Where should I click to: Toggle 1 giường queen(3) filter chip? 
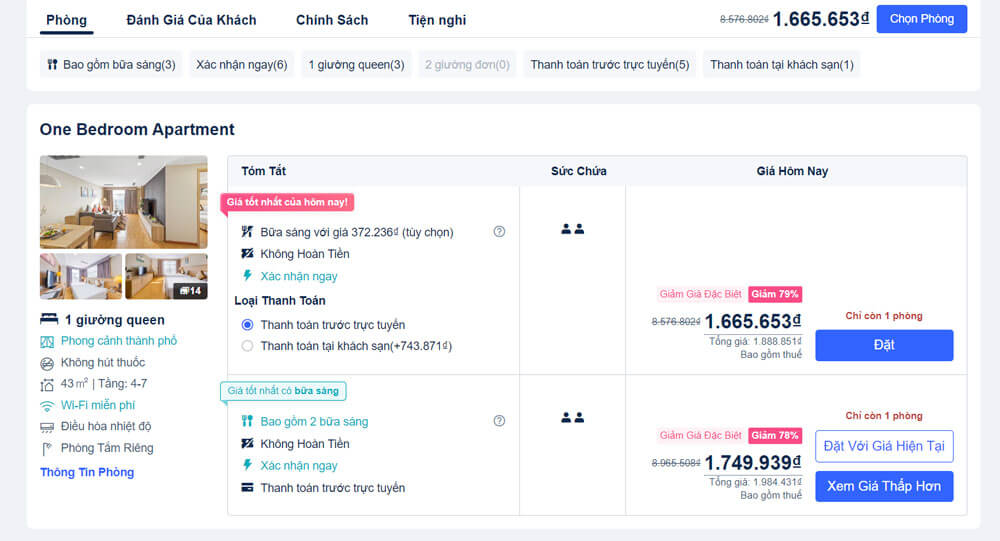point(357,64)
